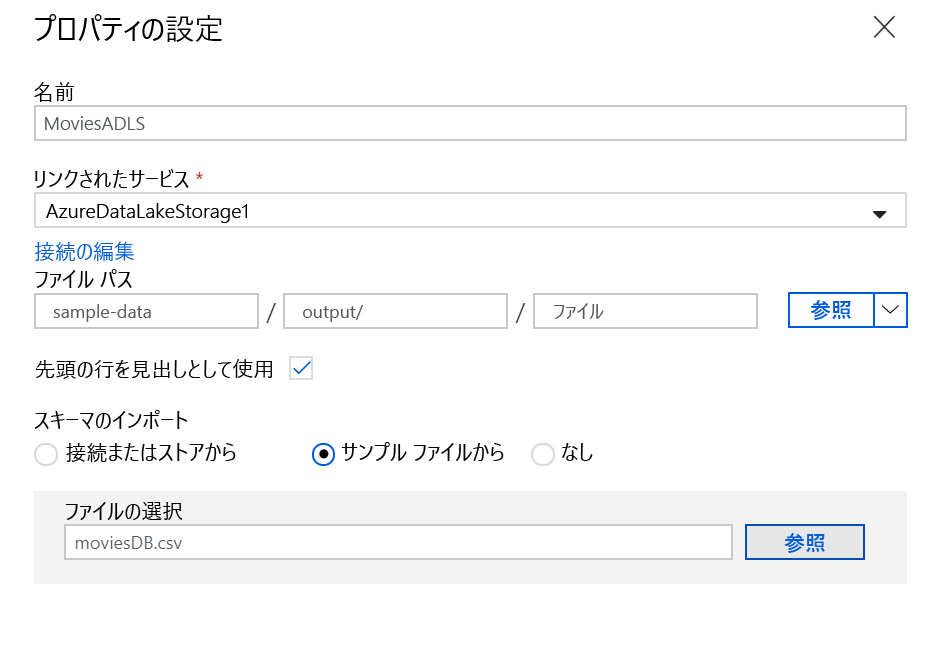Click the X icon at top right
Image resolution: width=943 pixels, height=663 pixels.
point(884,28)
